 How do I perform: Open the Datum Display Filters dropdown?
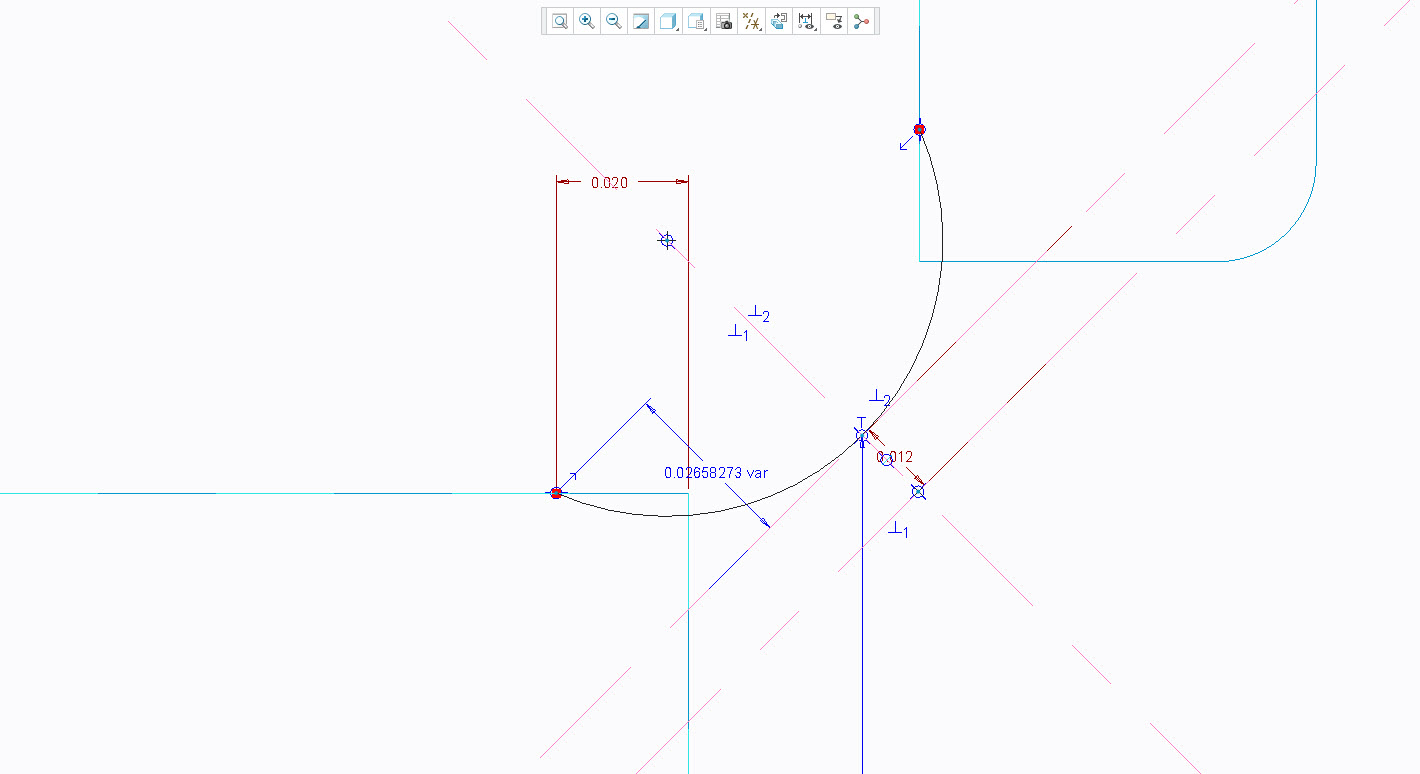pyautogui.click(x=751, y=21)
